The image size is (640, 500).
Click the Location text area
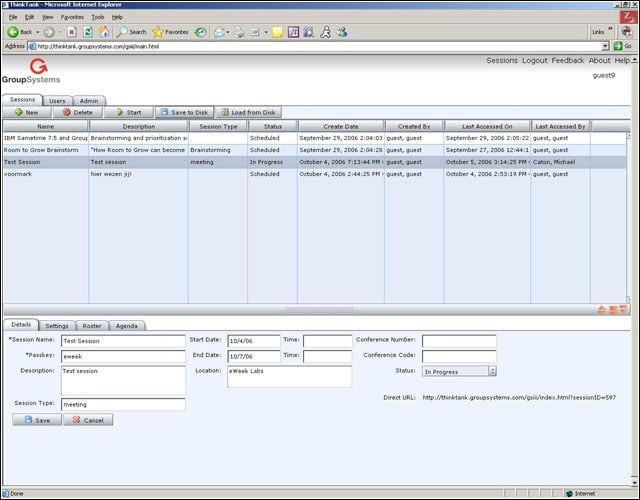coord(289,376)
